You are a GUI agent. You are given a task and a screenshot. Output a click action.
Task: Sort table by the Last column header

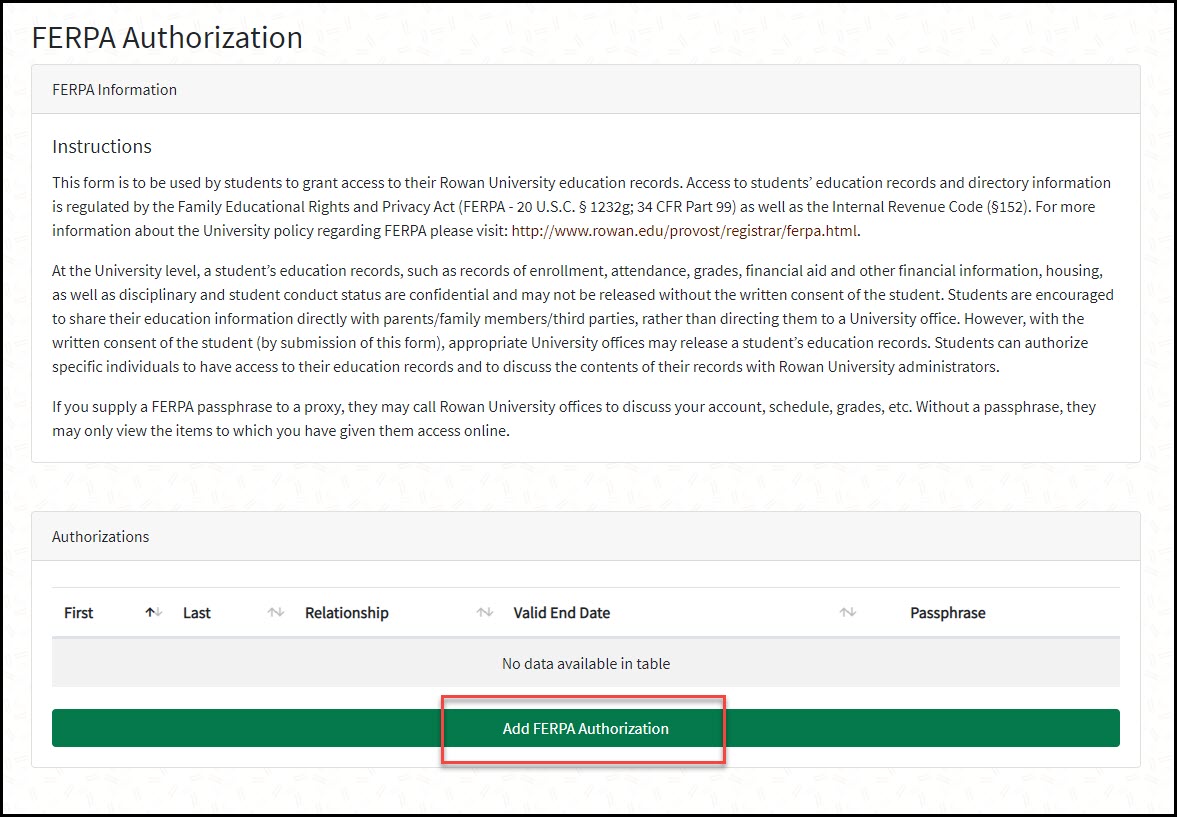(197, 613)
